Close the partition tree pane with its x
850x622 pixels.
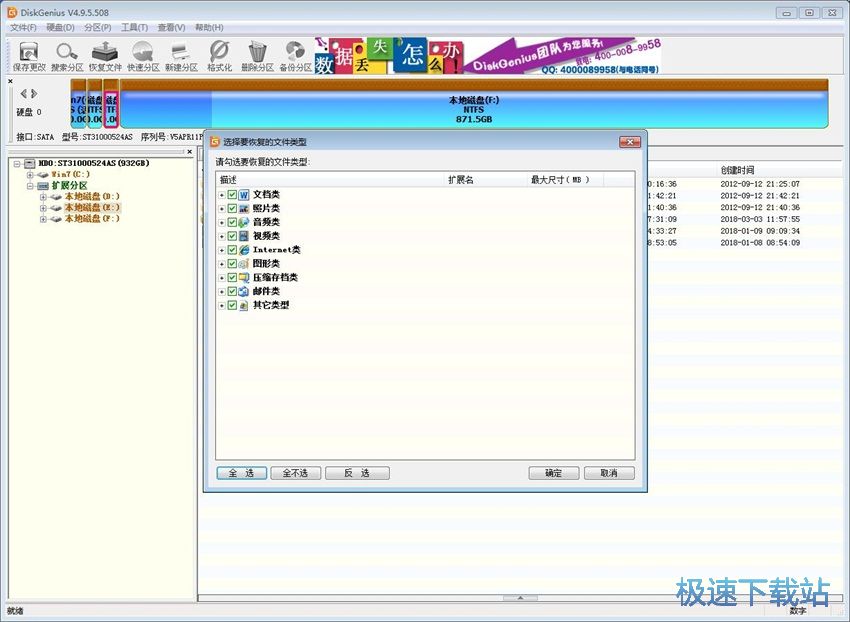click(190, 152)
